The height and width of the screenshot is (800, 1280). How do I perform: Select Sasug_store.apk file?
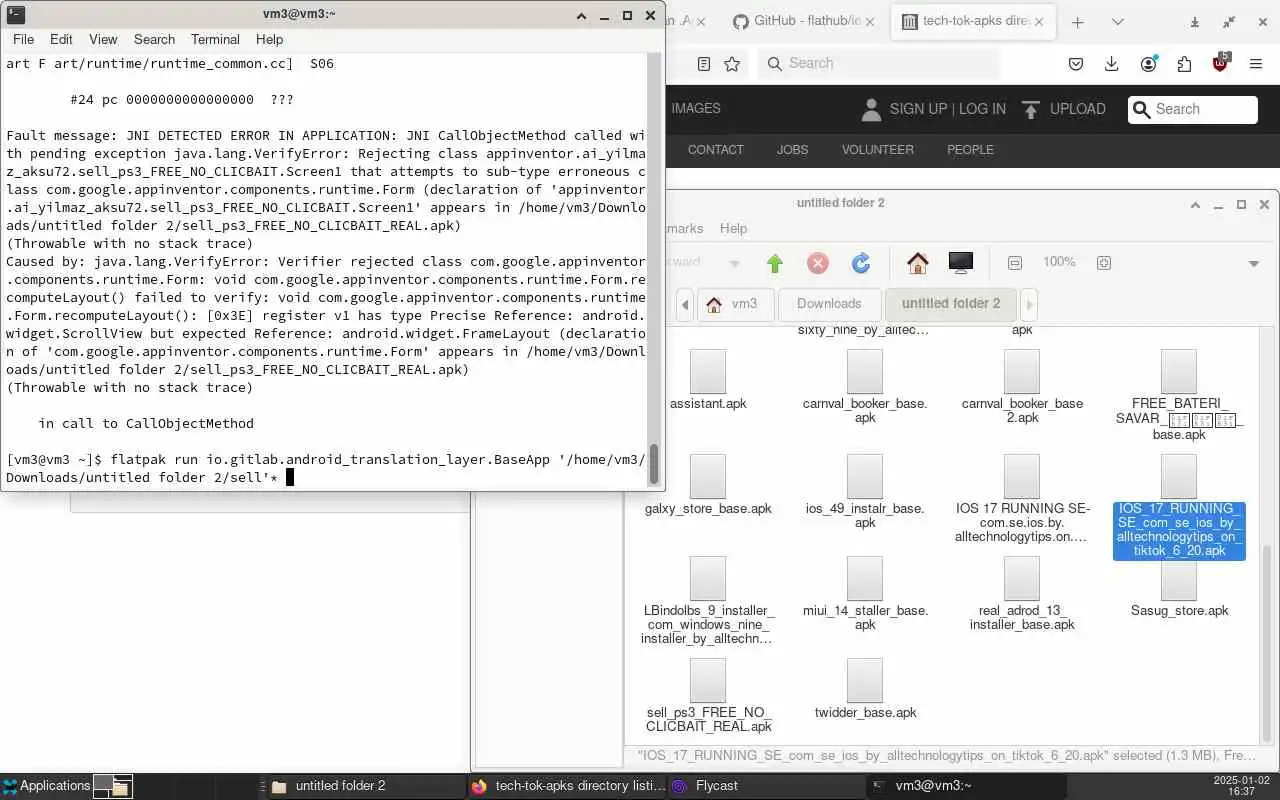pos(1179,588)
